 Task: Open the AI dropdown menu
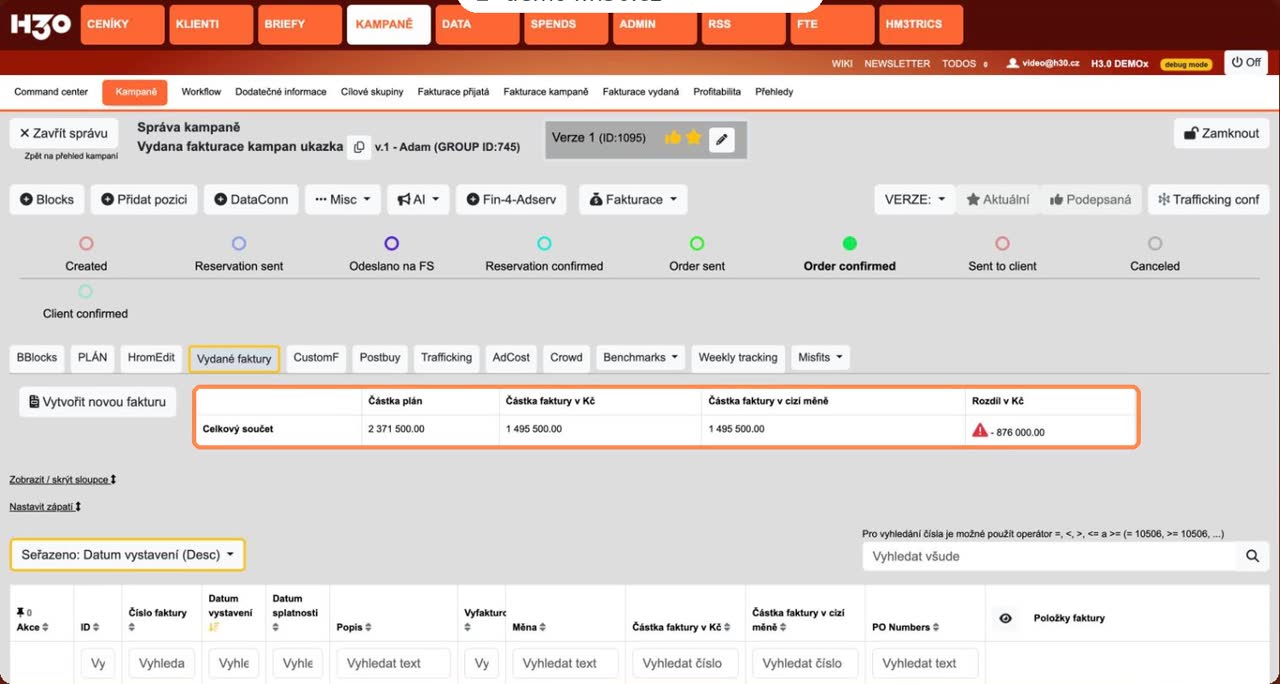pos(419,199)
